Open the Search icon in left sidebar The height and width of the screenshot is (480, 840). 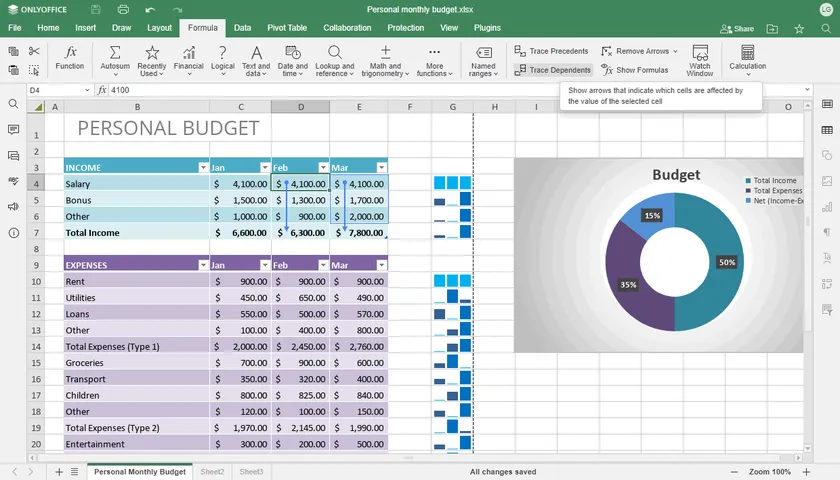tap(13, 104)
